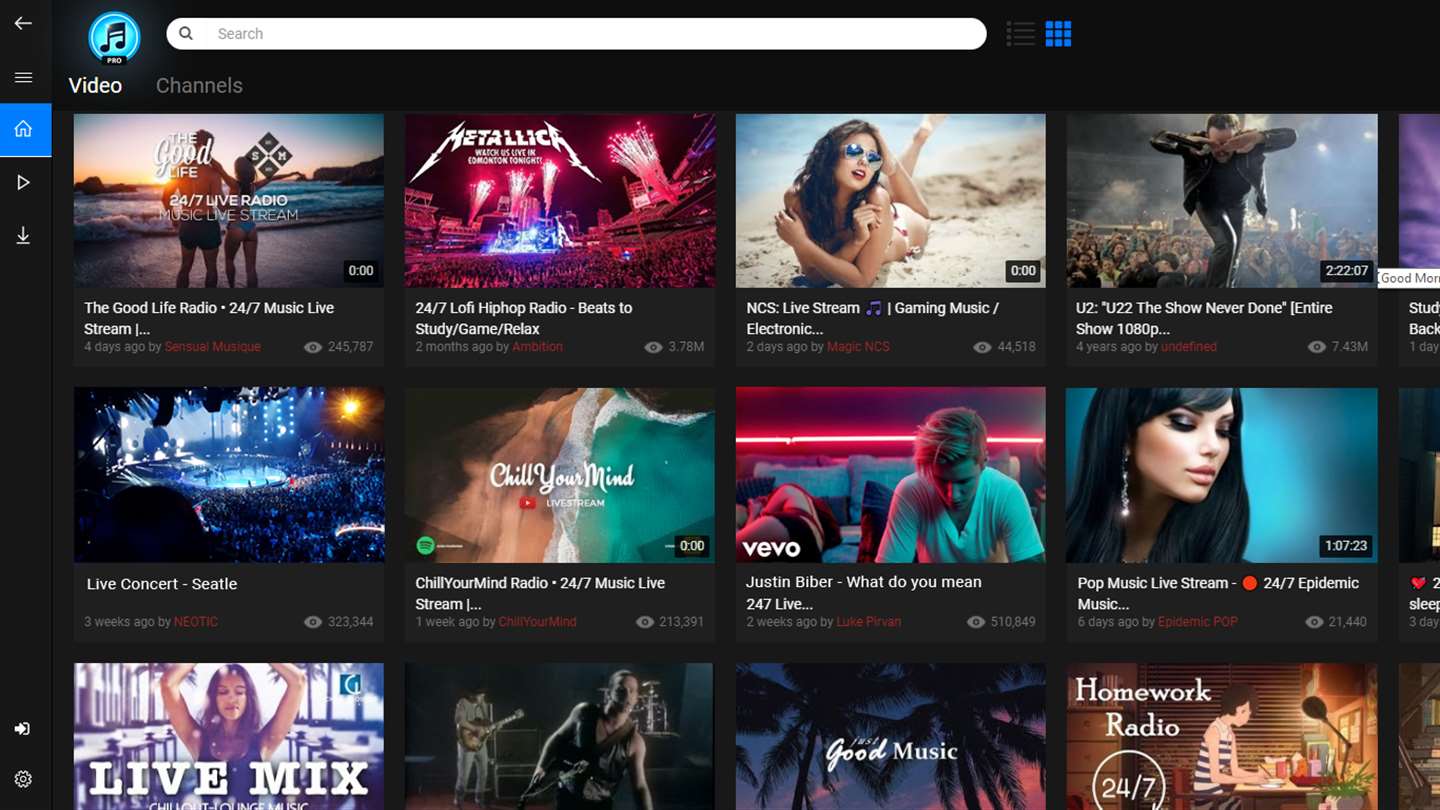The width and height of the screenshot is (1440, 810).
Task: Click the back arrow icon
Action: click(x=23, y=23)
